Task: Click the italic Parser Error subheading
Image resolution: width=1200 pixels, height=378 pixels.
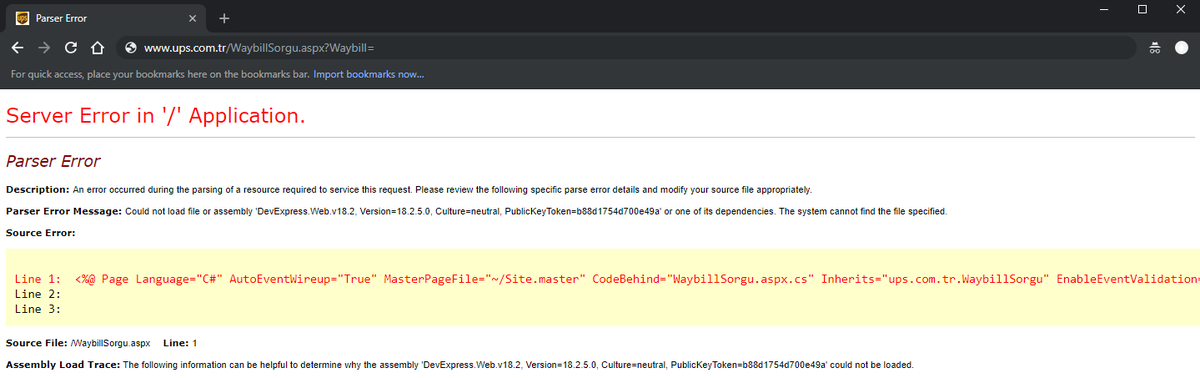Action: tap(53, 161)
